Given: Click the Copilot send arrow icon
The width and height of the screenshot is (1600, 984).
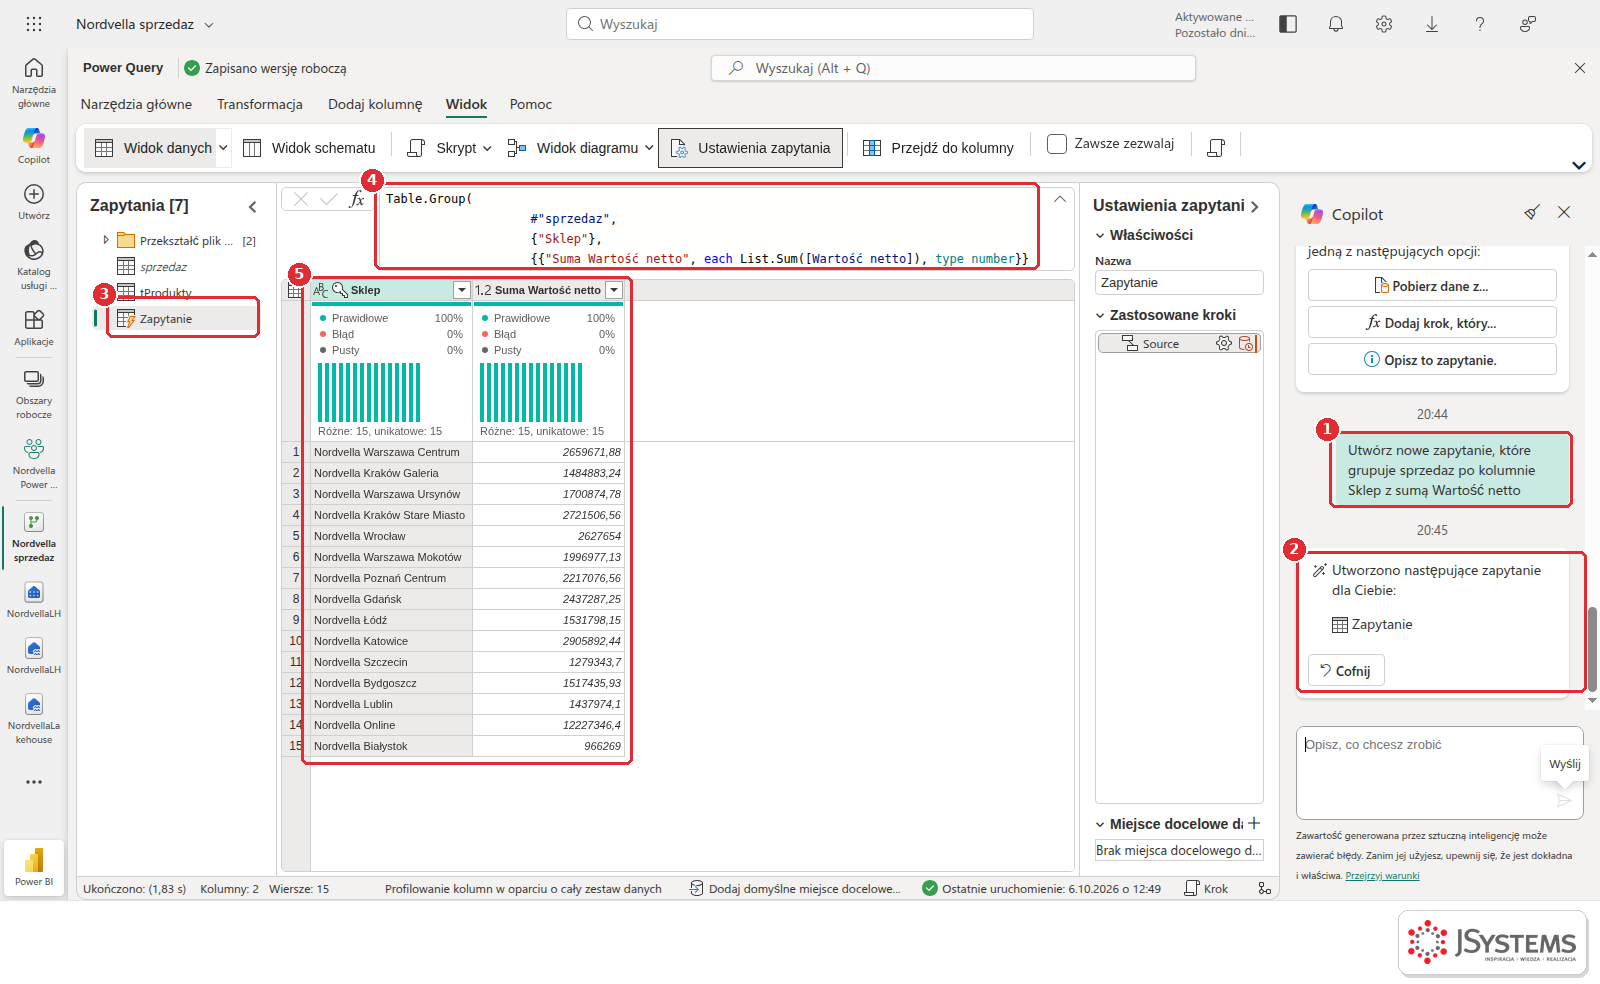Looking at the screenshot, I should [x=1564, y=800].
